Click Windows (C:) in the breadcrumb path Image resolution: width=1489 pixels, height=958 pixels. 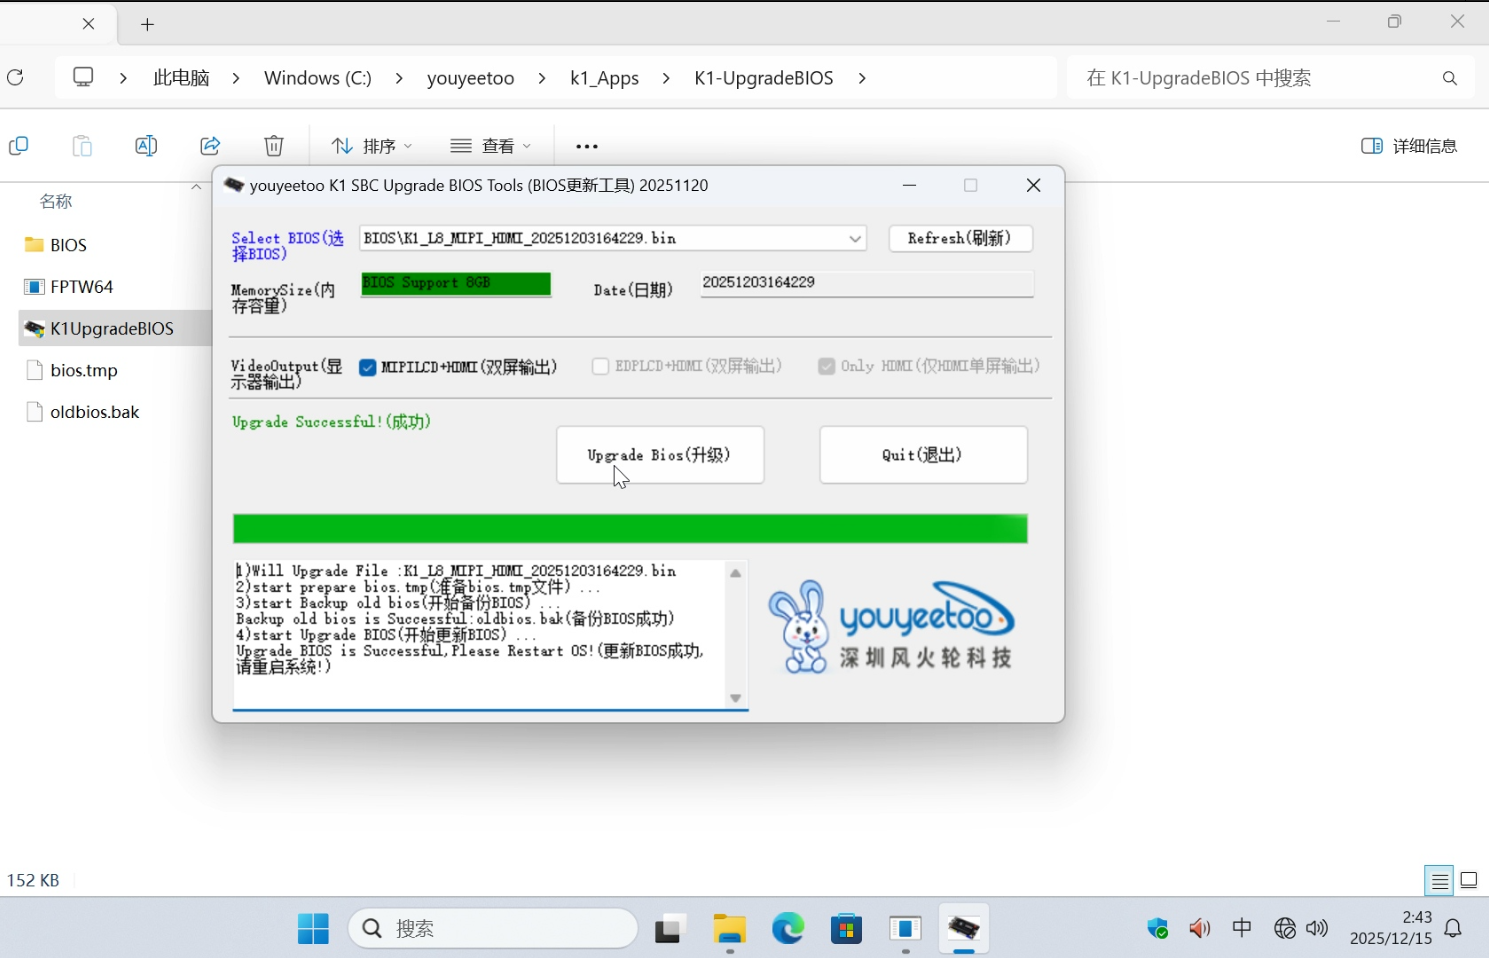(x=317, y=78)
